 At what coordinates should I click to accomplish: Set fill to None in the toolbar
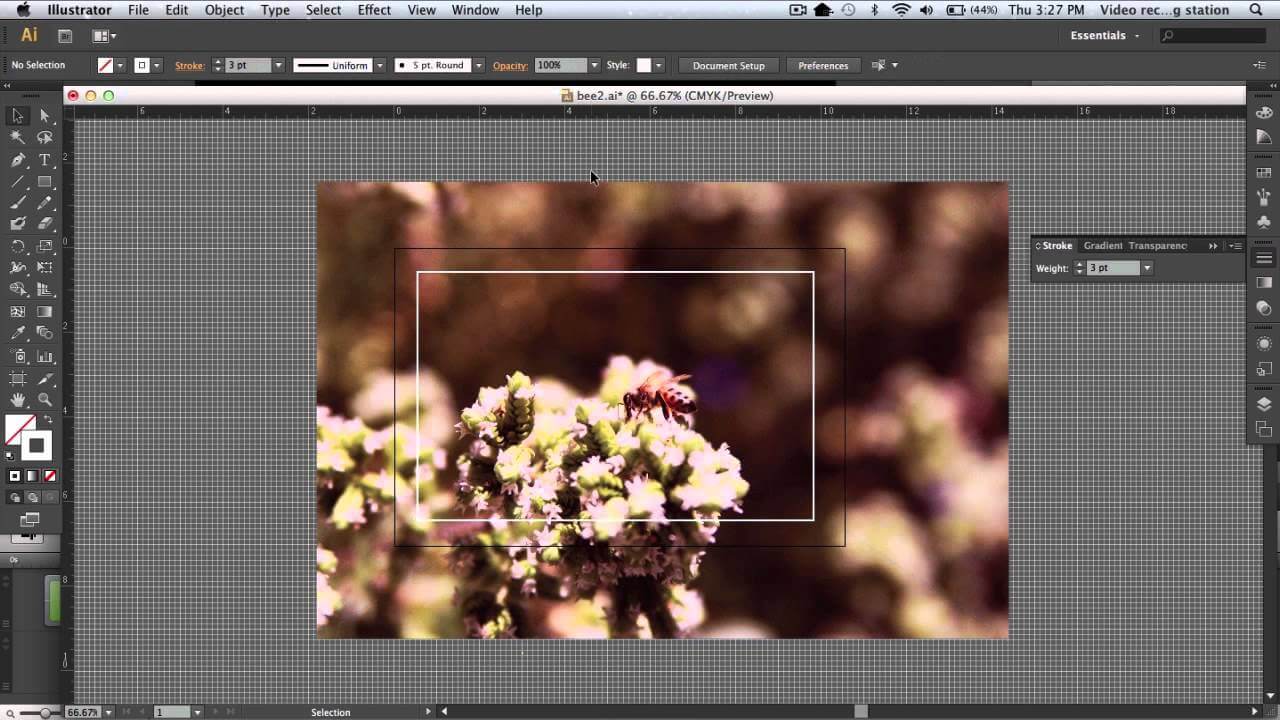[48, 476]
